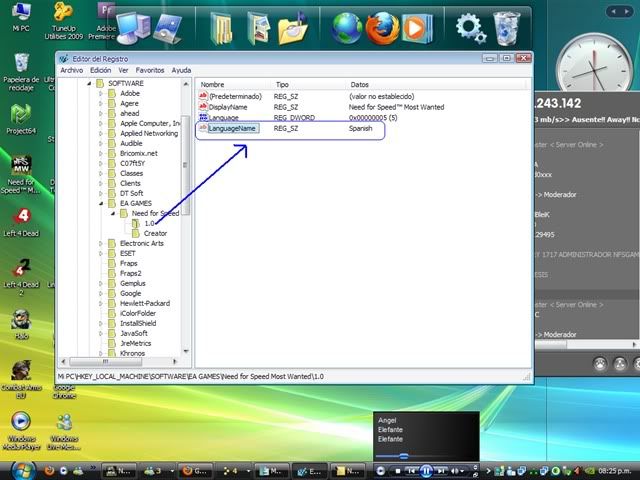Open the computer monitor icon in the dock
The image size is (640, 480).
click(133, 29)
